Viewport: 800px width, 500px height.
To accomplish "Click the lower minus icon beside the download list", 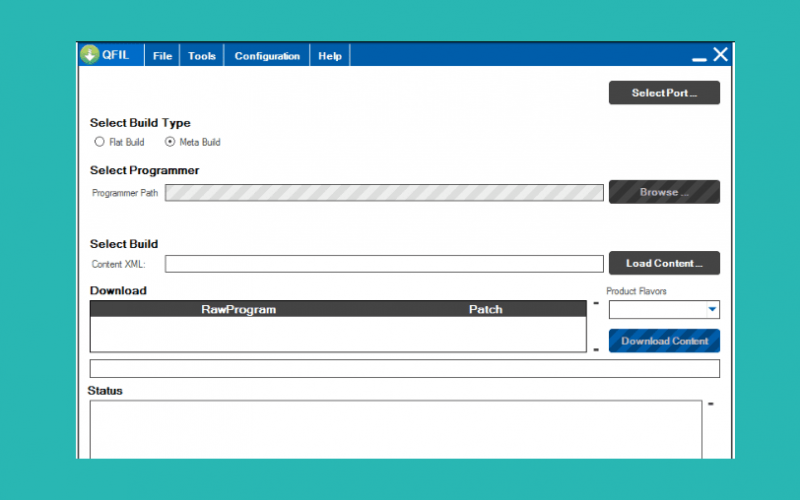I will [596, 350].
